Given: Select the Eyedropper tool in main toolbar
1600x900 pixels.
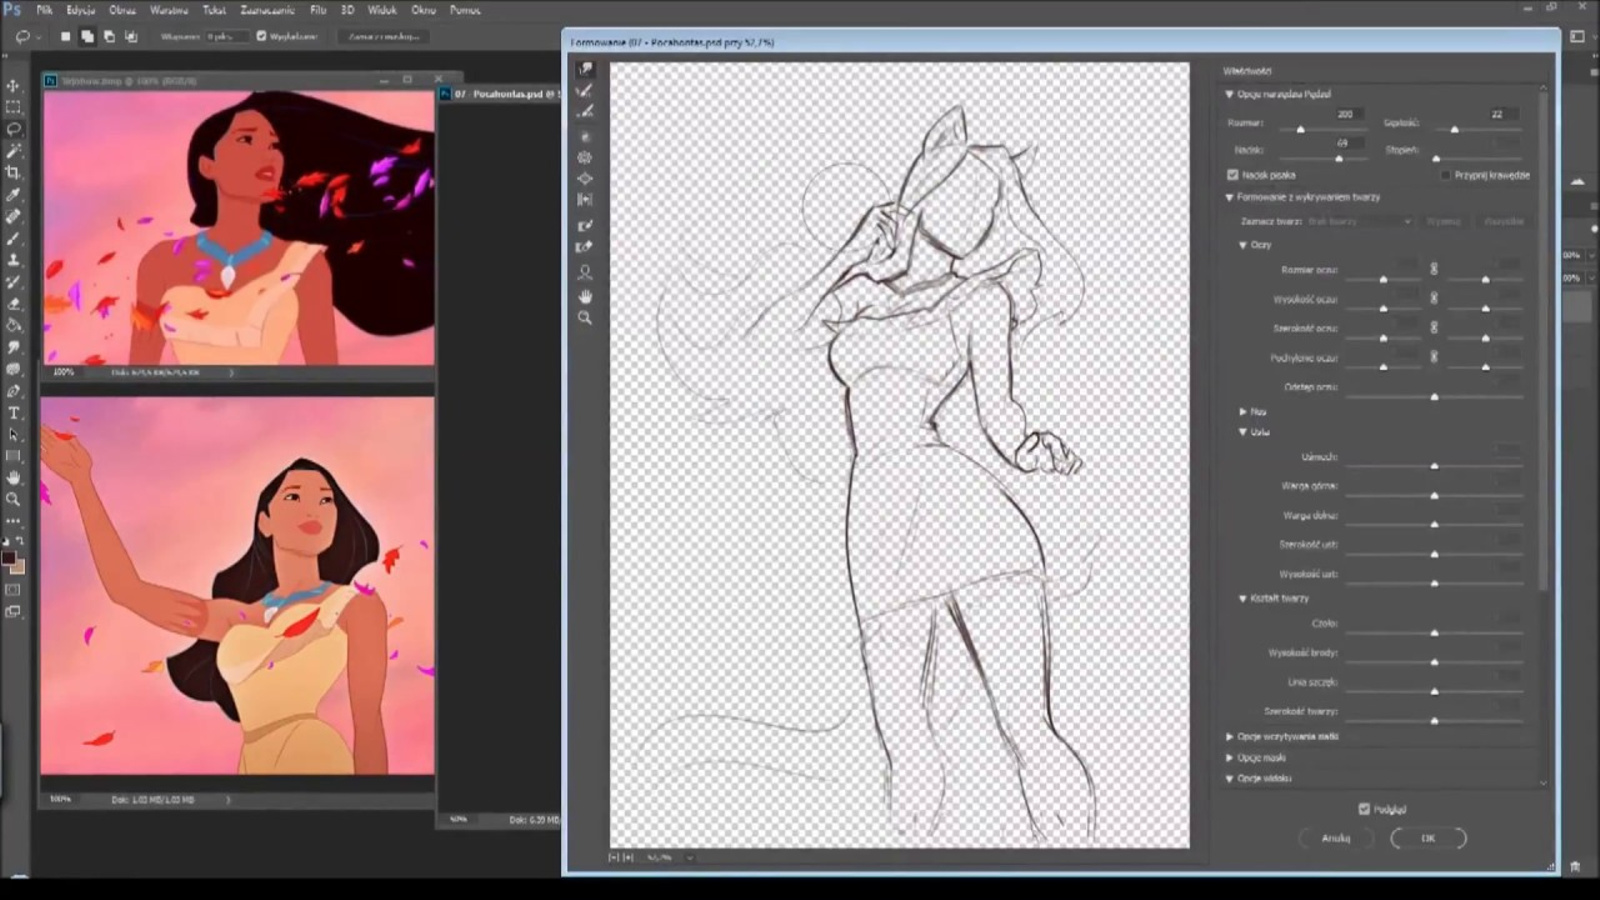Looking at the screenshot, I should pyautogui.click(x=13, y=195).
